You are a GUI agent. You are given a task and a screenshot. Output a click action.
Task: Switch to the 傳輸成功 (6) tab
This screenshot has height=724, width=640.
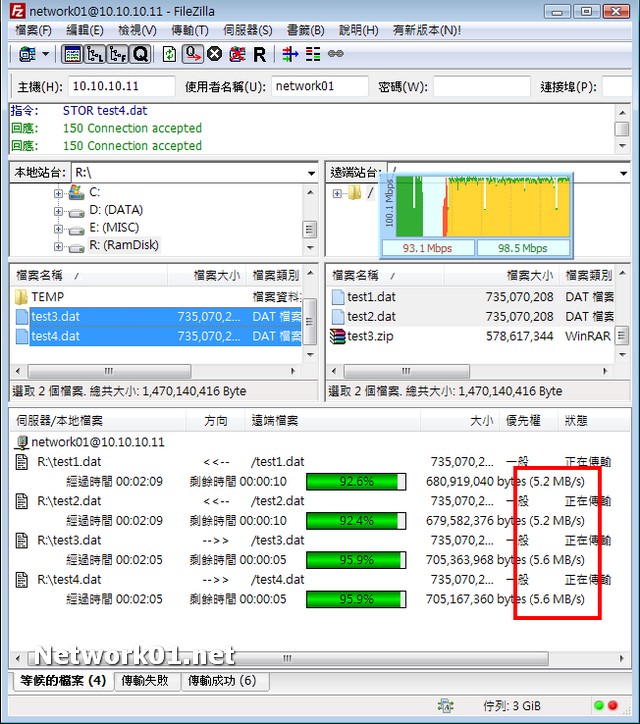coord(222,681)
